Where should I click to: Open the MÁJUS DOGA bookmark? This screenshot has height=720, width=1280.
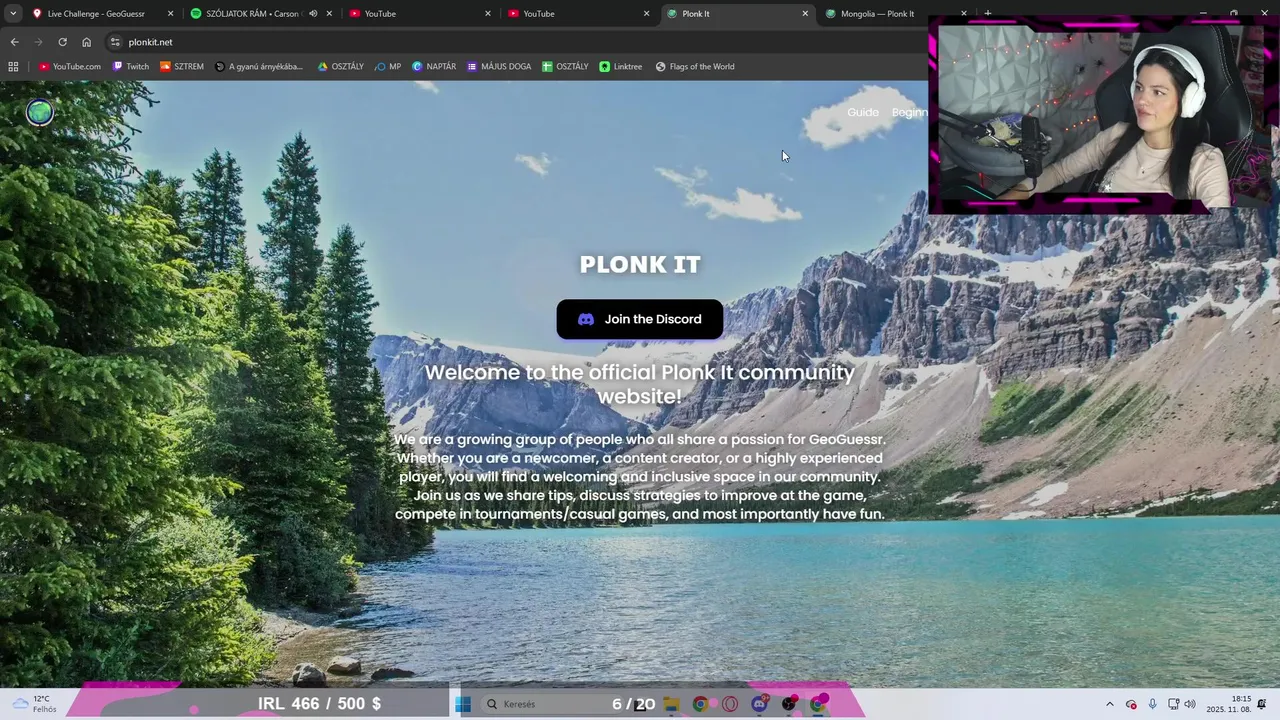point(499,67)
